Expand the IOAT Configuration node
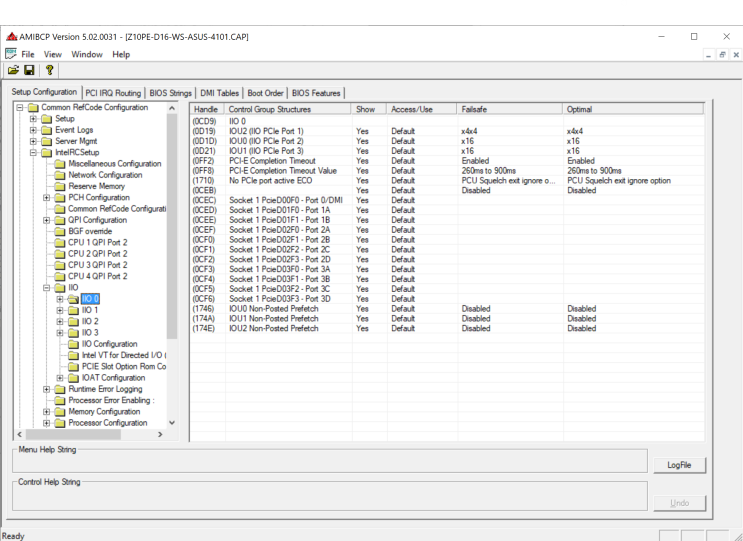 pyautogui.click(x=60, y=378)
